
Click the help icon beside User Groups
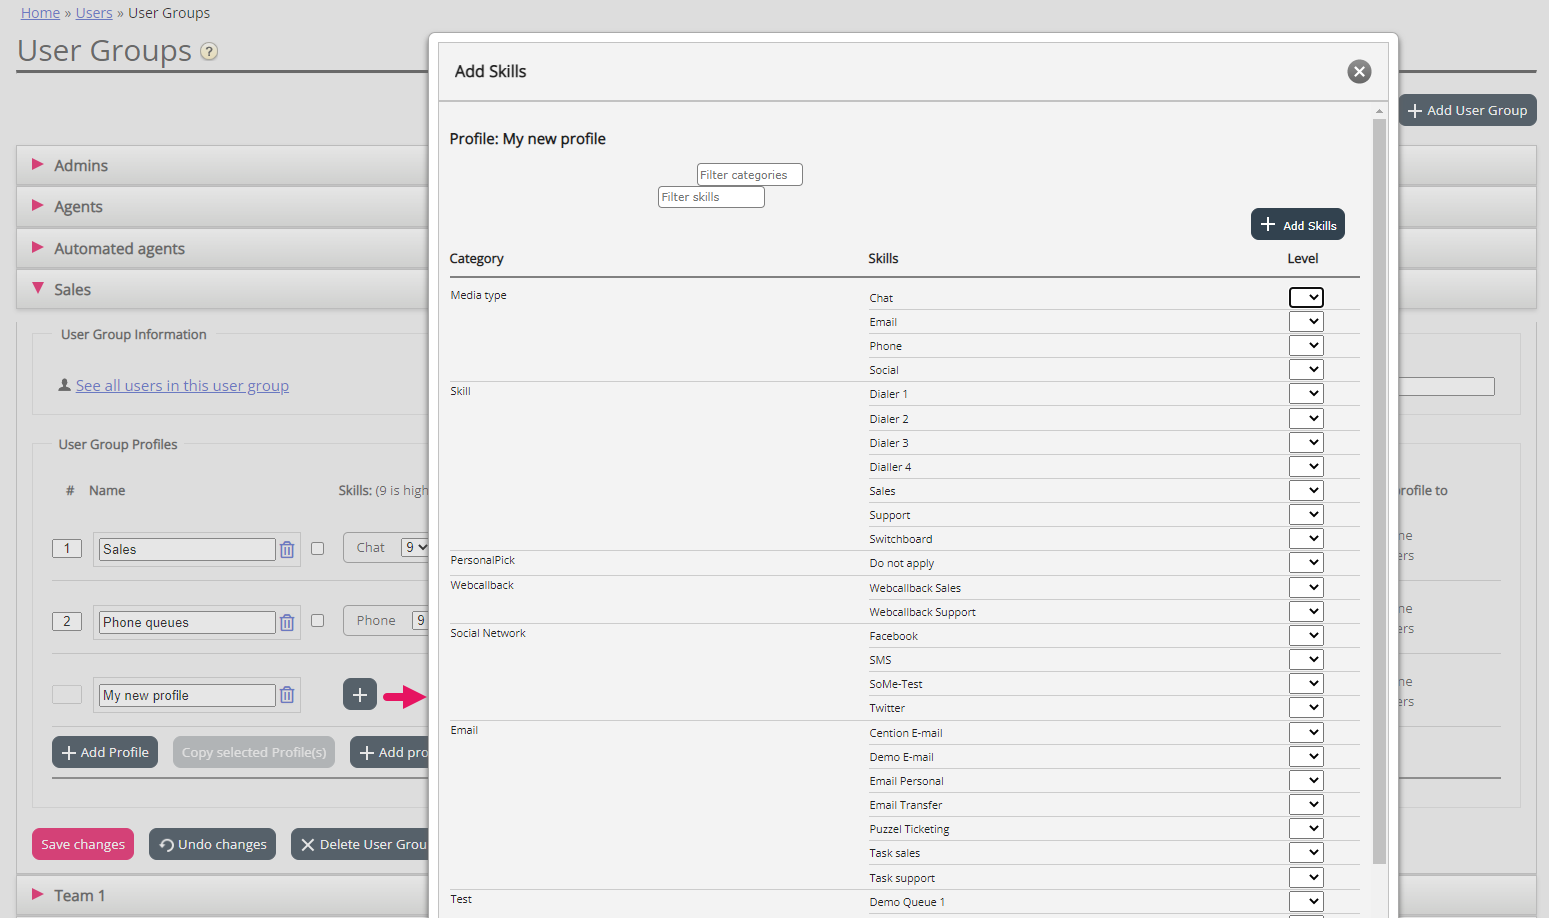(209, 52)
